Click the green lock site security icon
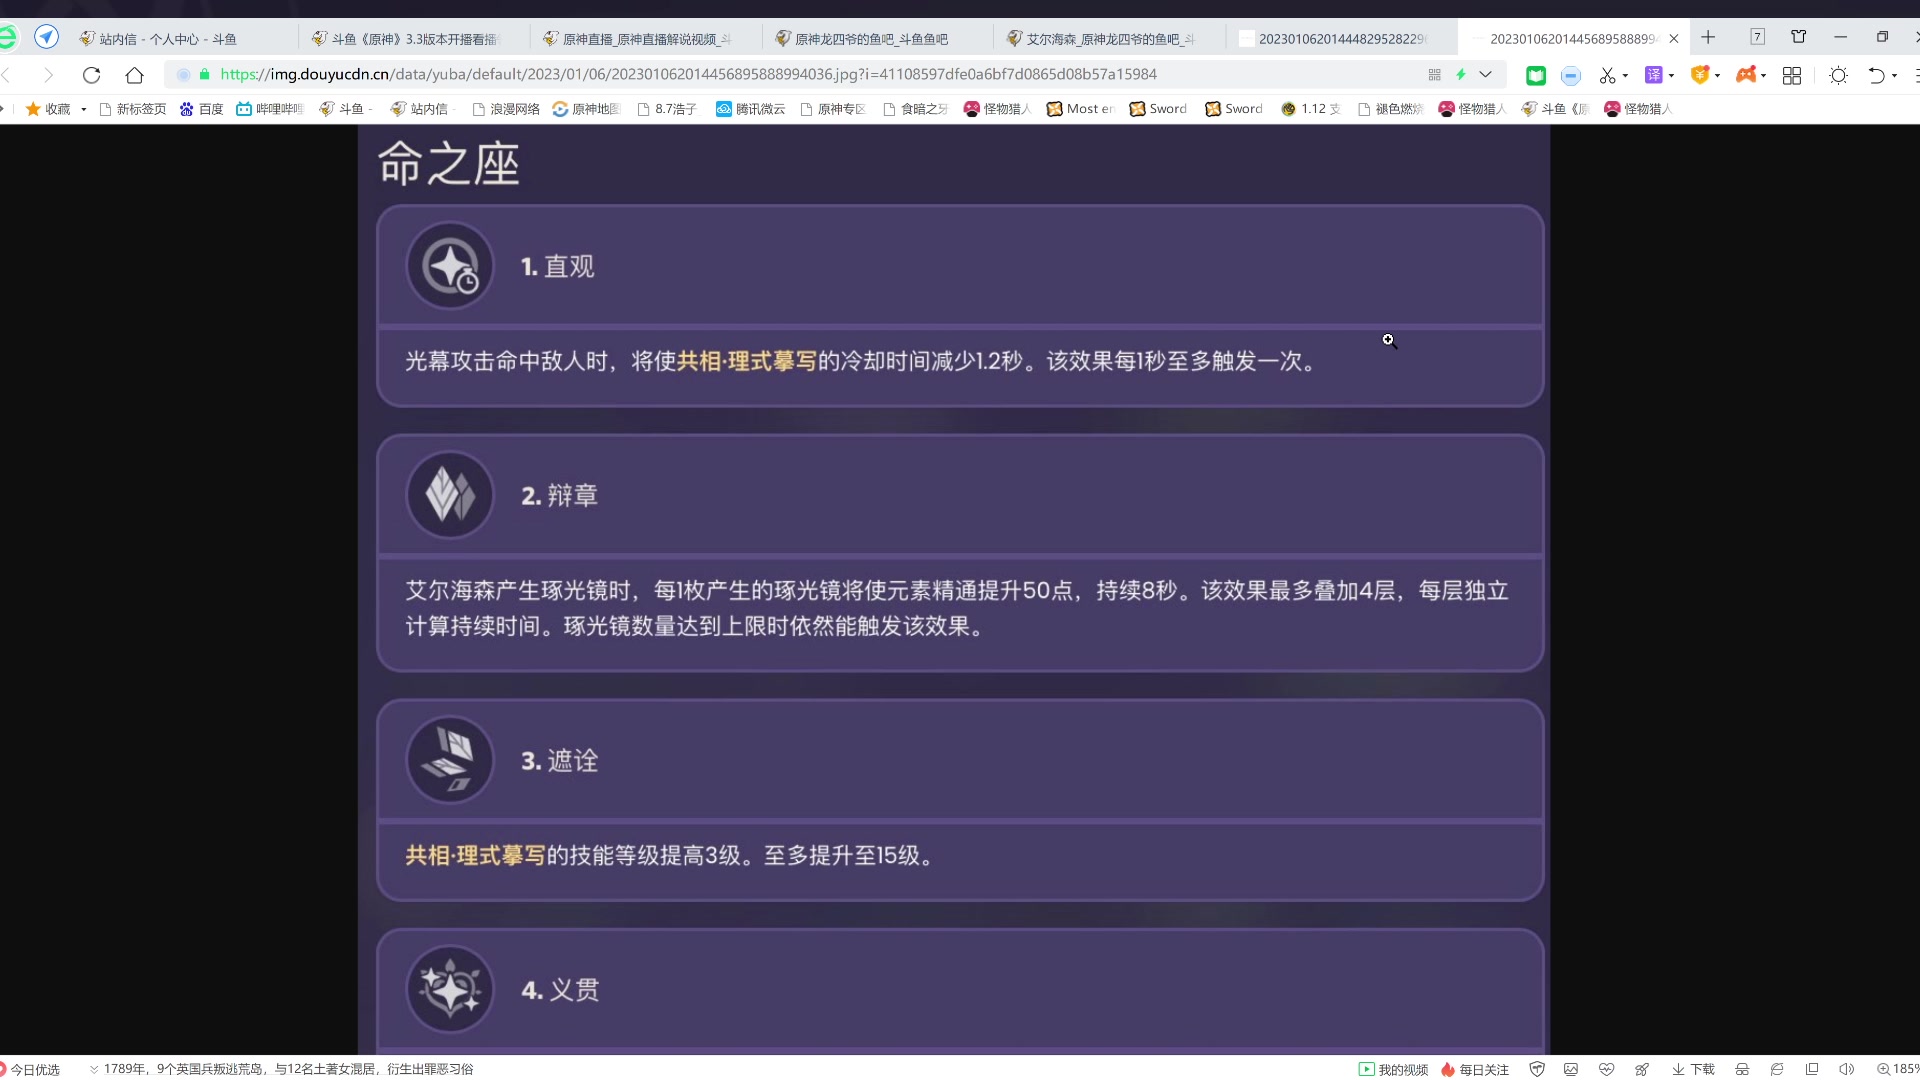The image size is (1920, 1080). coord(205,74)
